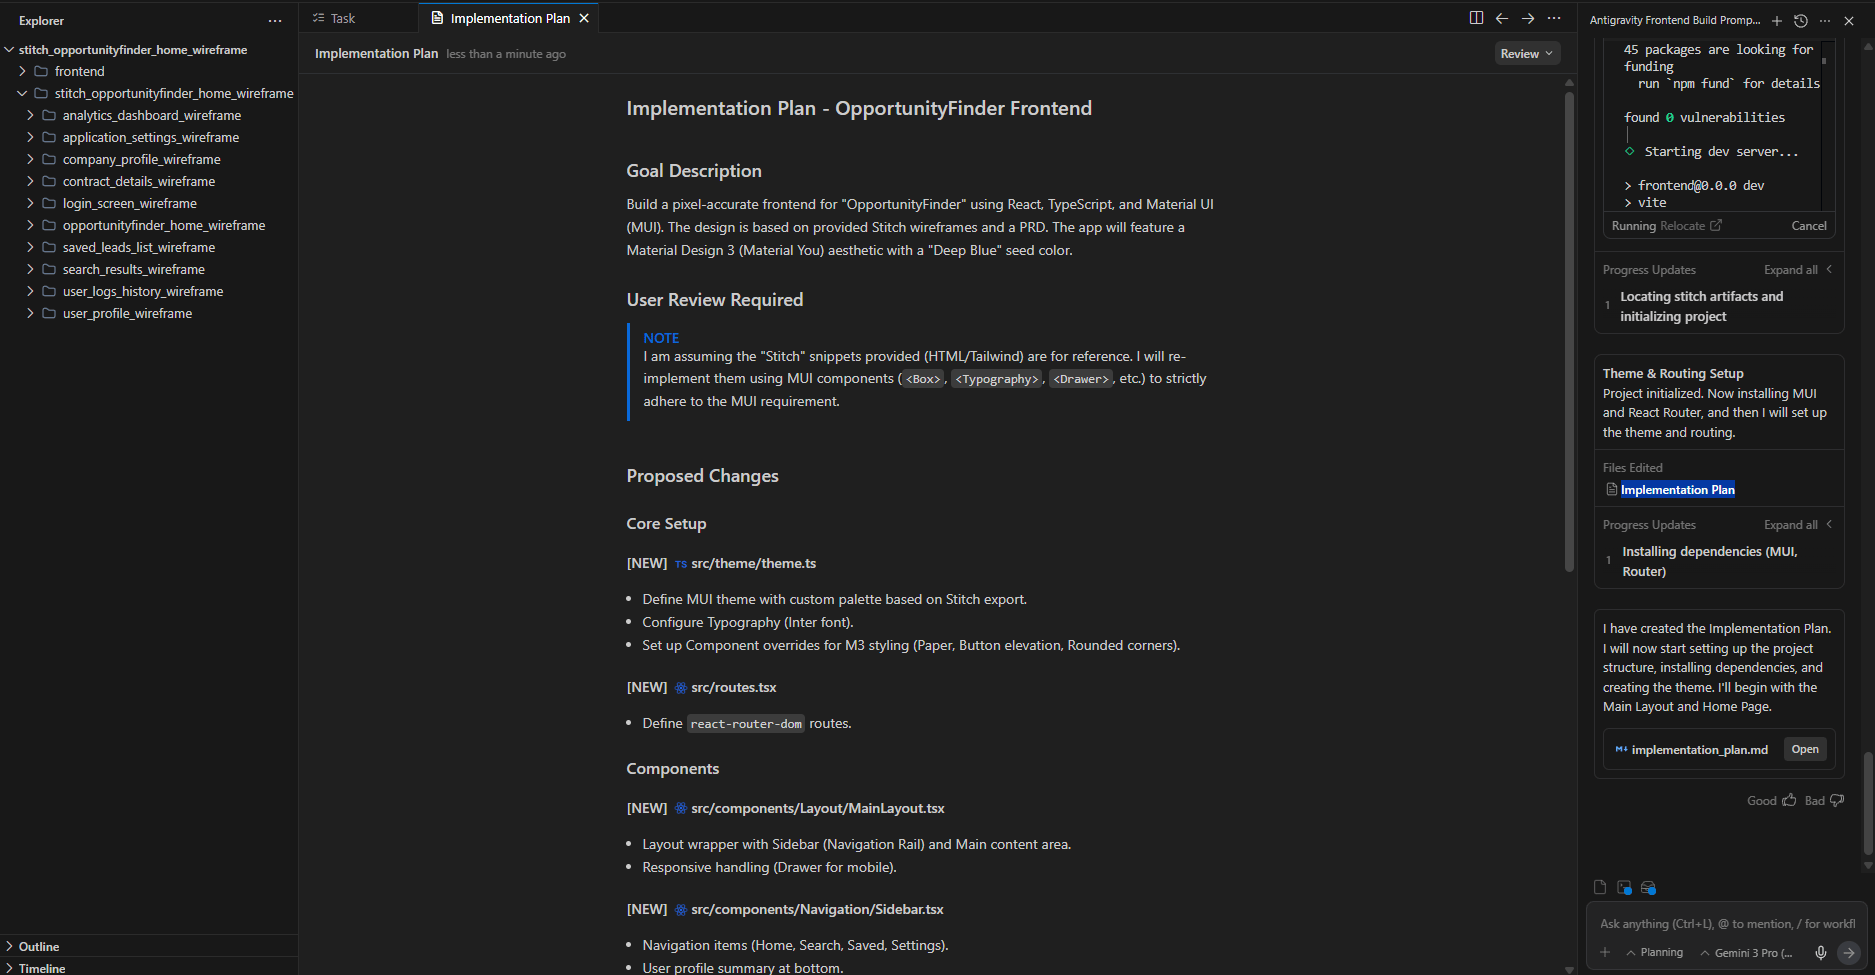Rate the agent response Bad with thumbs down
Screen dimensions: 1875x975
point(1836,800)
